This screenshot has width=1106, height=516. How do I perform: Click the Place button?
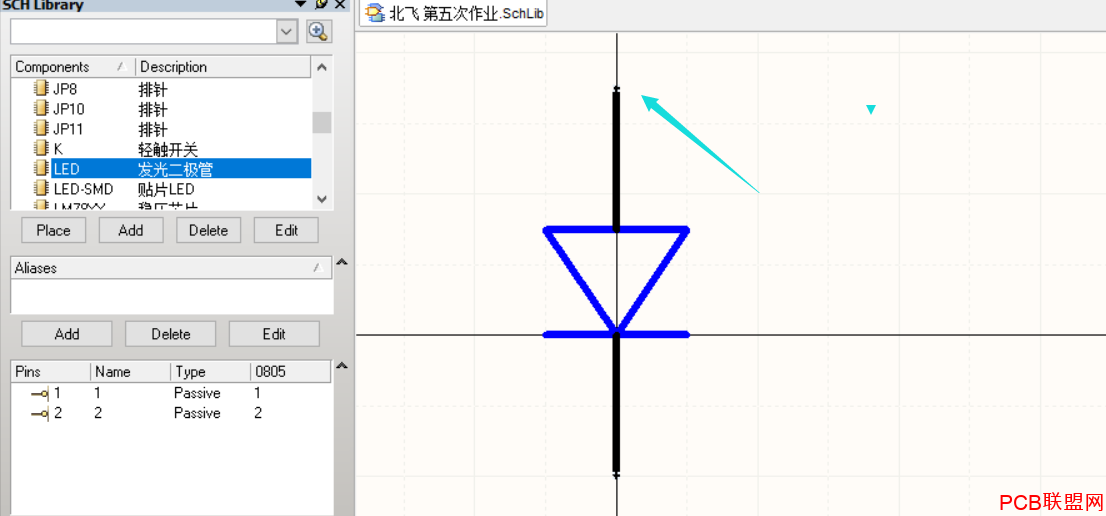(x=54, y=231)
